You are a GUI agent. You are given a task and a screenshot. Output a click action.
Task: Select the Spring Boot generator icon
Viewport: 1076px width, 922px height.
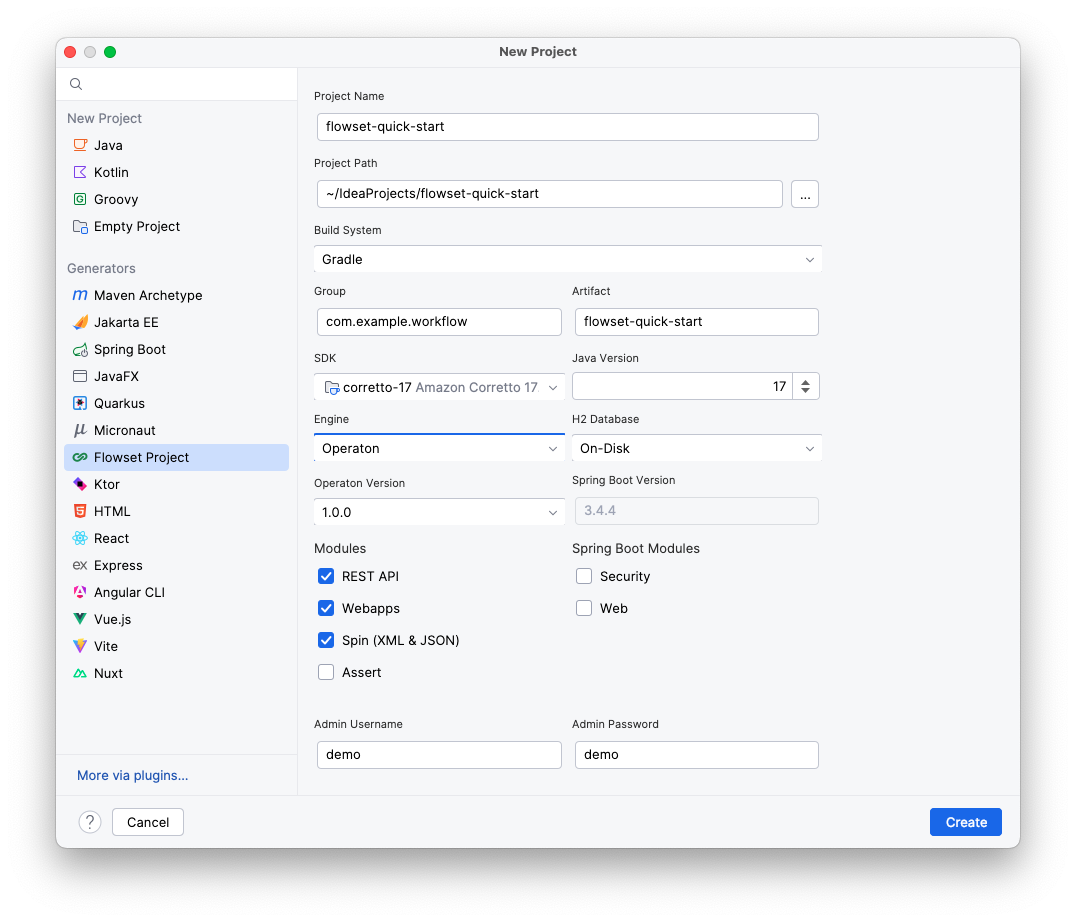click(81, 349)
